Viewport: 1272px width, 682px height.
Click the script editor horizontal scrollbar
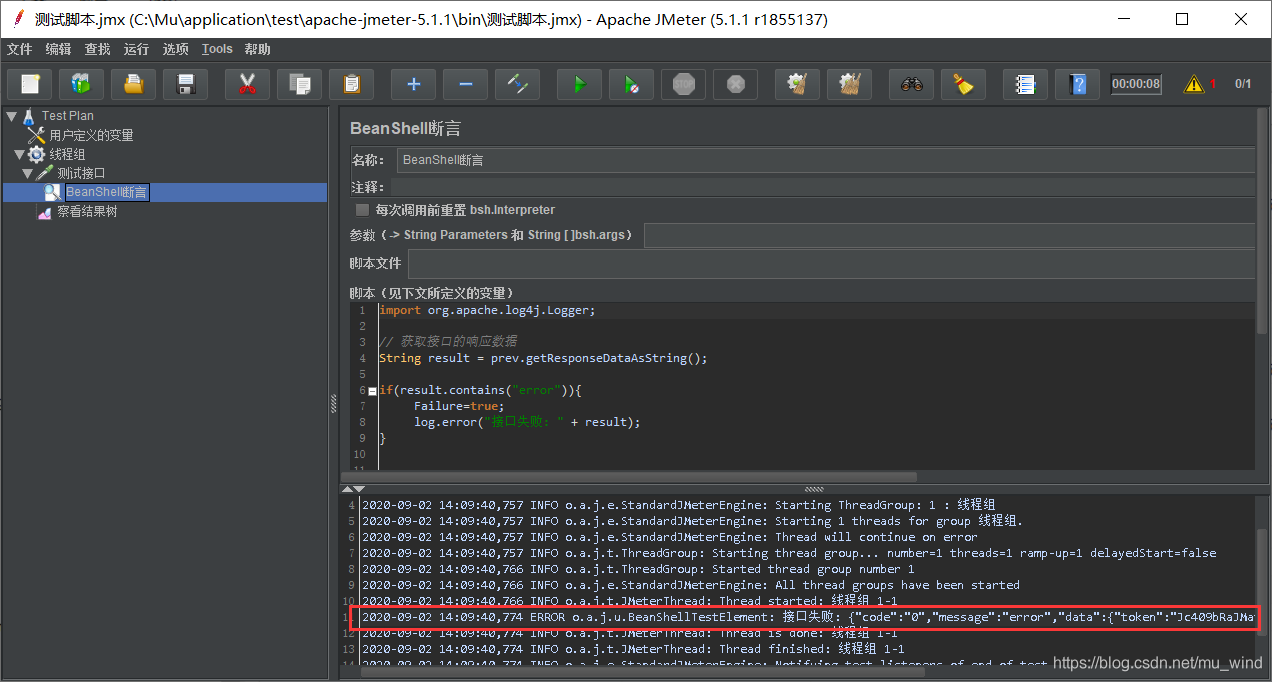coord(632,477)
